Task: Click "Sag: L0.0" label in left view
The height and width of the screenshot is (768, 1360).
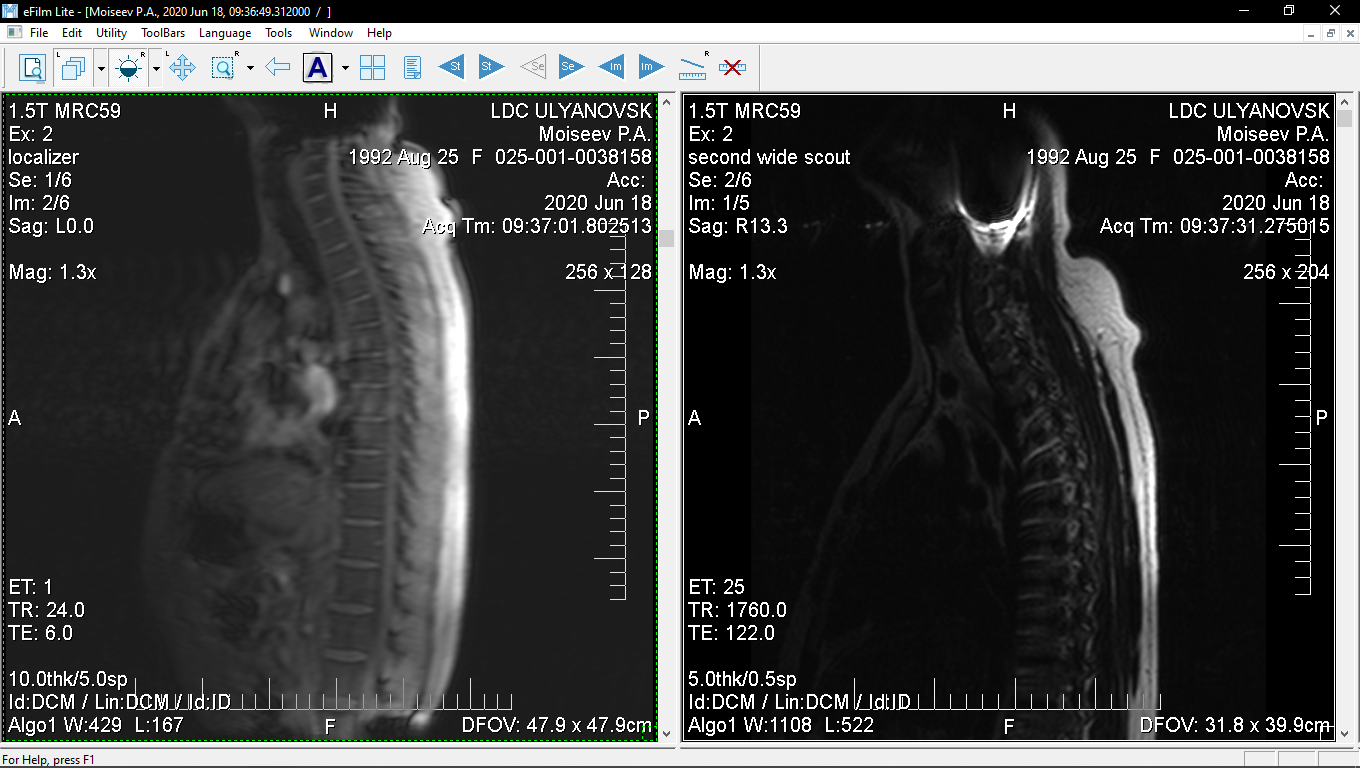Action: click(51, 226)
